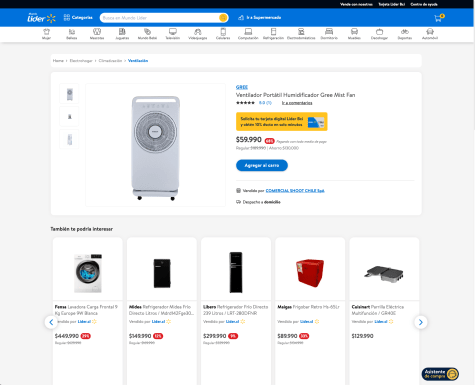Show previous recommended products with left arrow
Screen dimensions: 475x385
[x=51, y=322]
